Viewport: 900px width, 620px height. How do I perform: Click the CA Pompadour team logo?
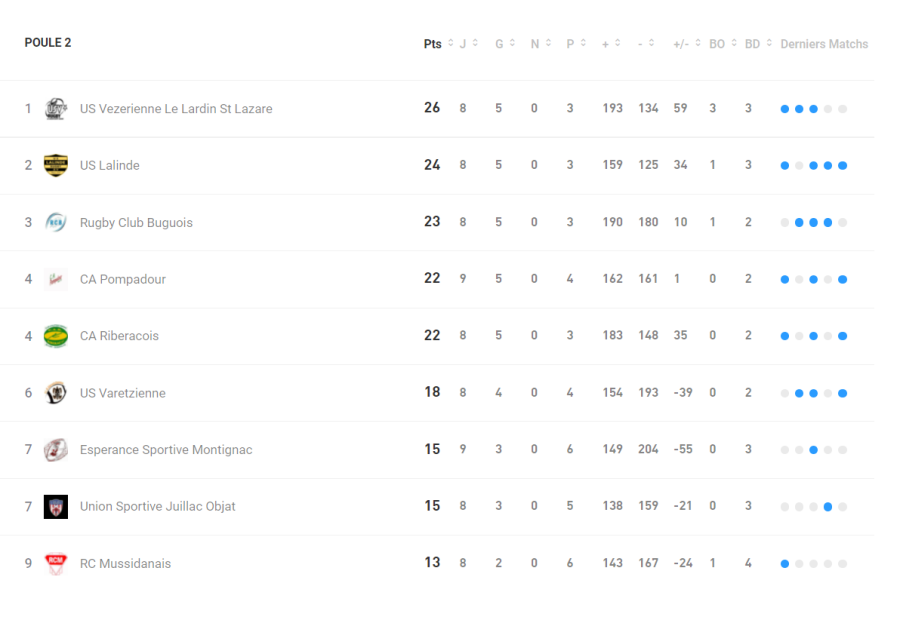point(56,279)
